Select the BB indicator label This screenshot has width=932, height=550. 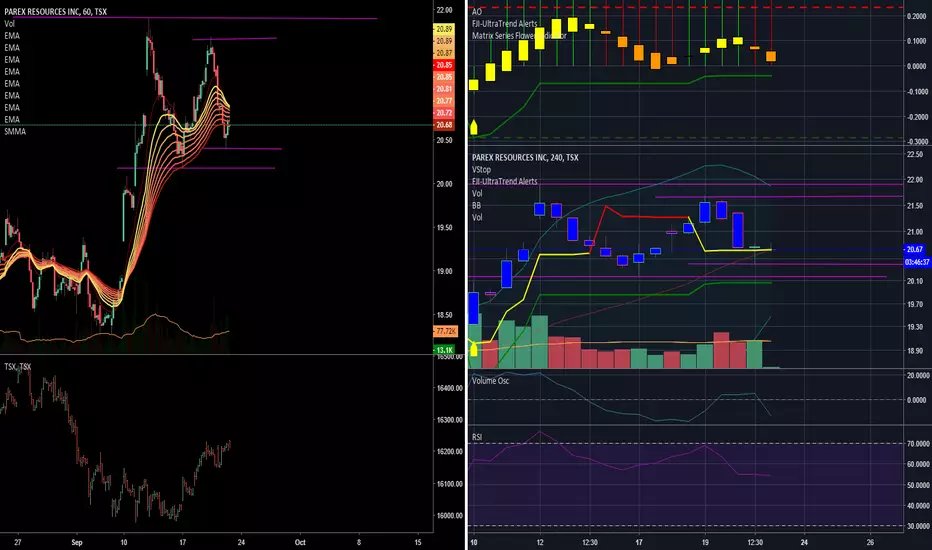[476, 205]
